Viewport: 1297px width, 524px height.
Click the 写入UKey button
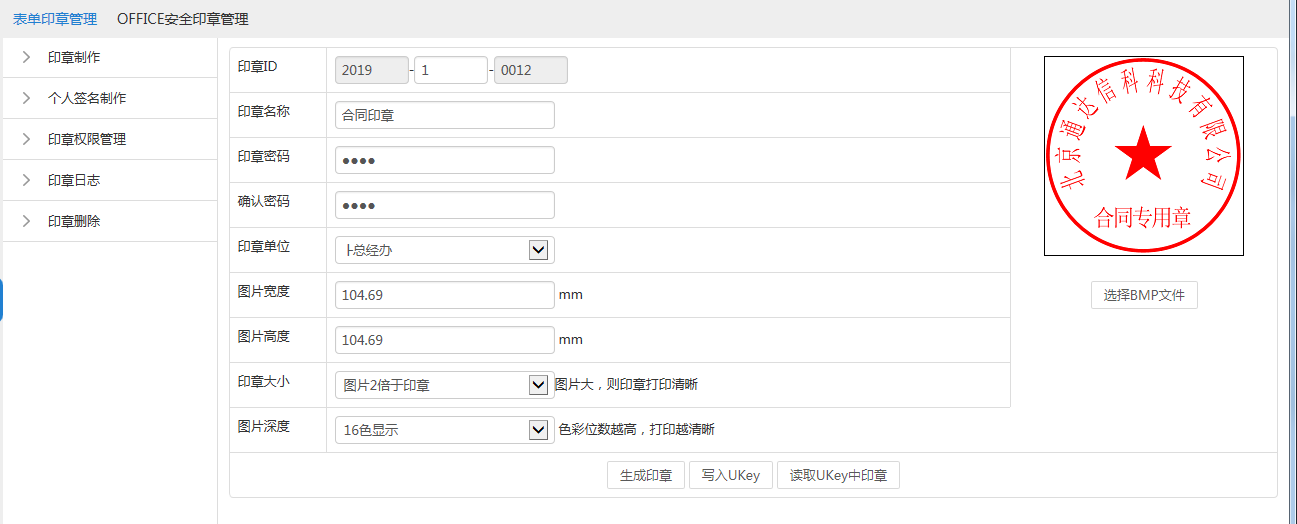[731, 475]
